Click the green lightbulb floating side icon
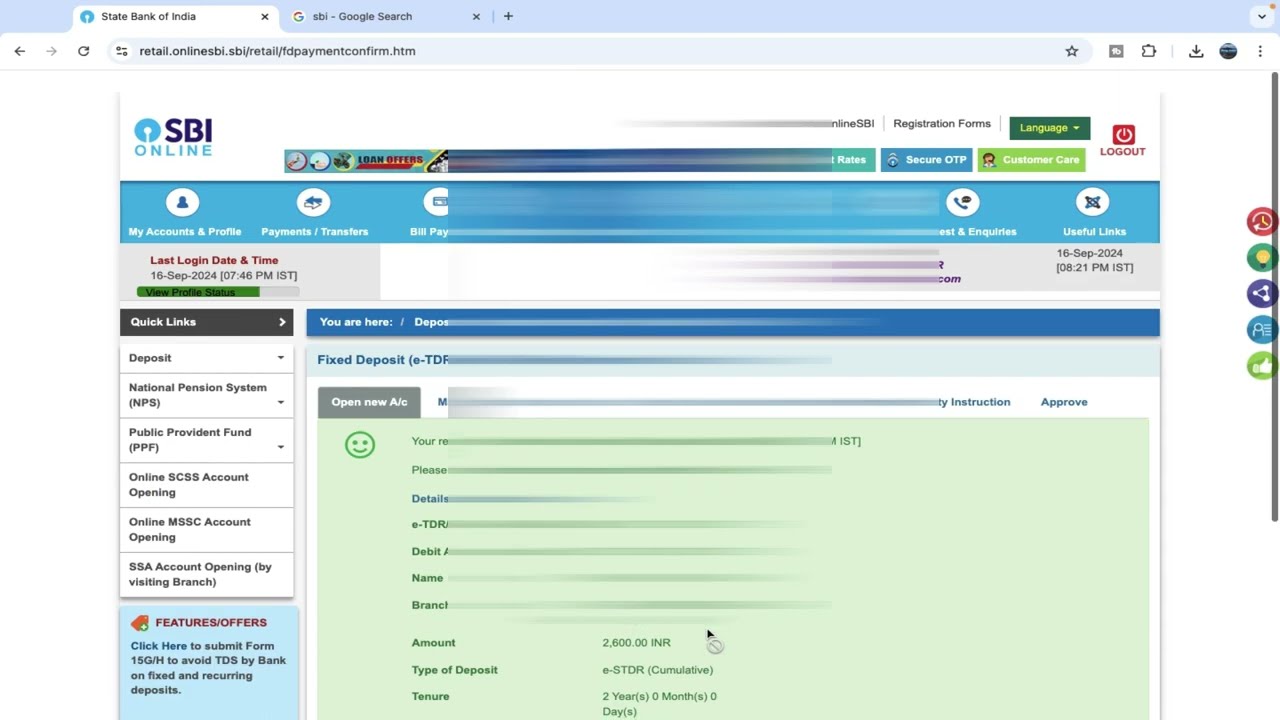This screenshot has width=1280, height=720. (x=1262, y=257)
